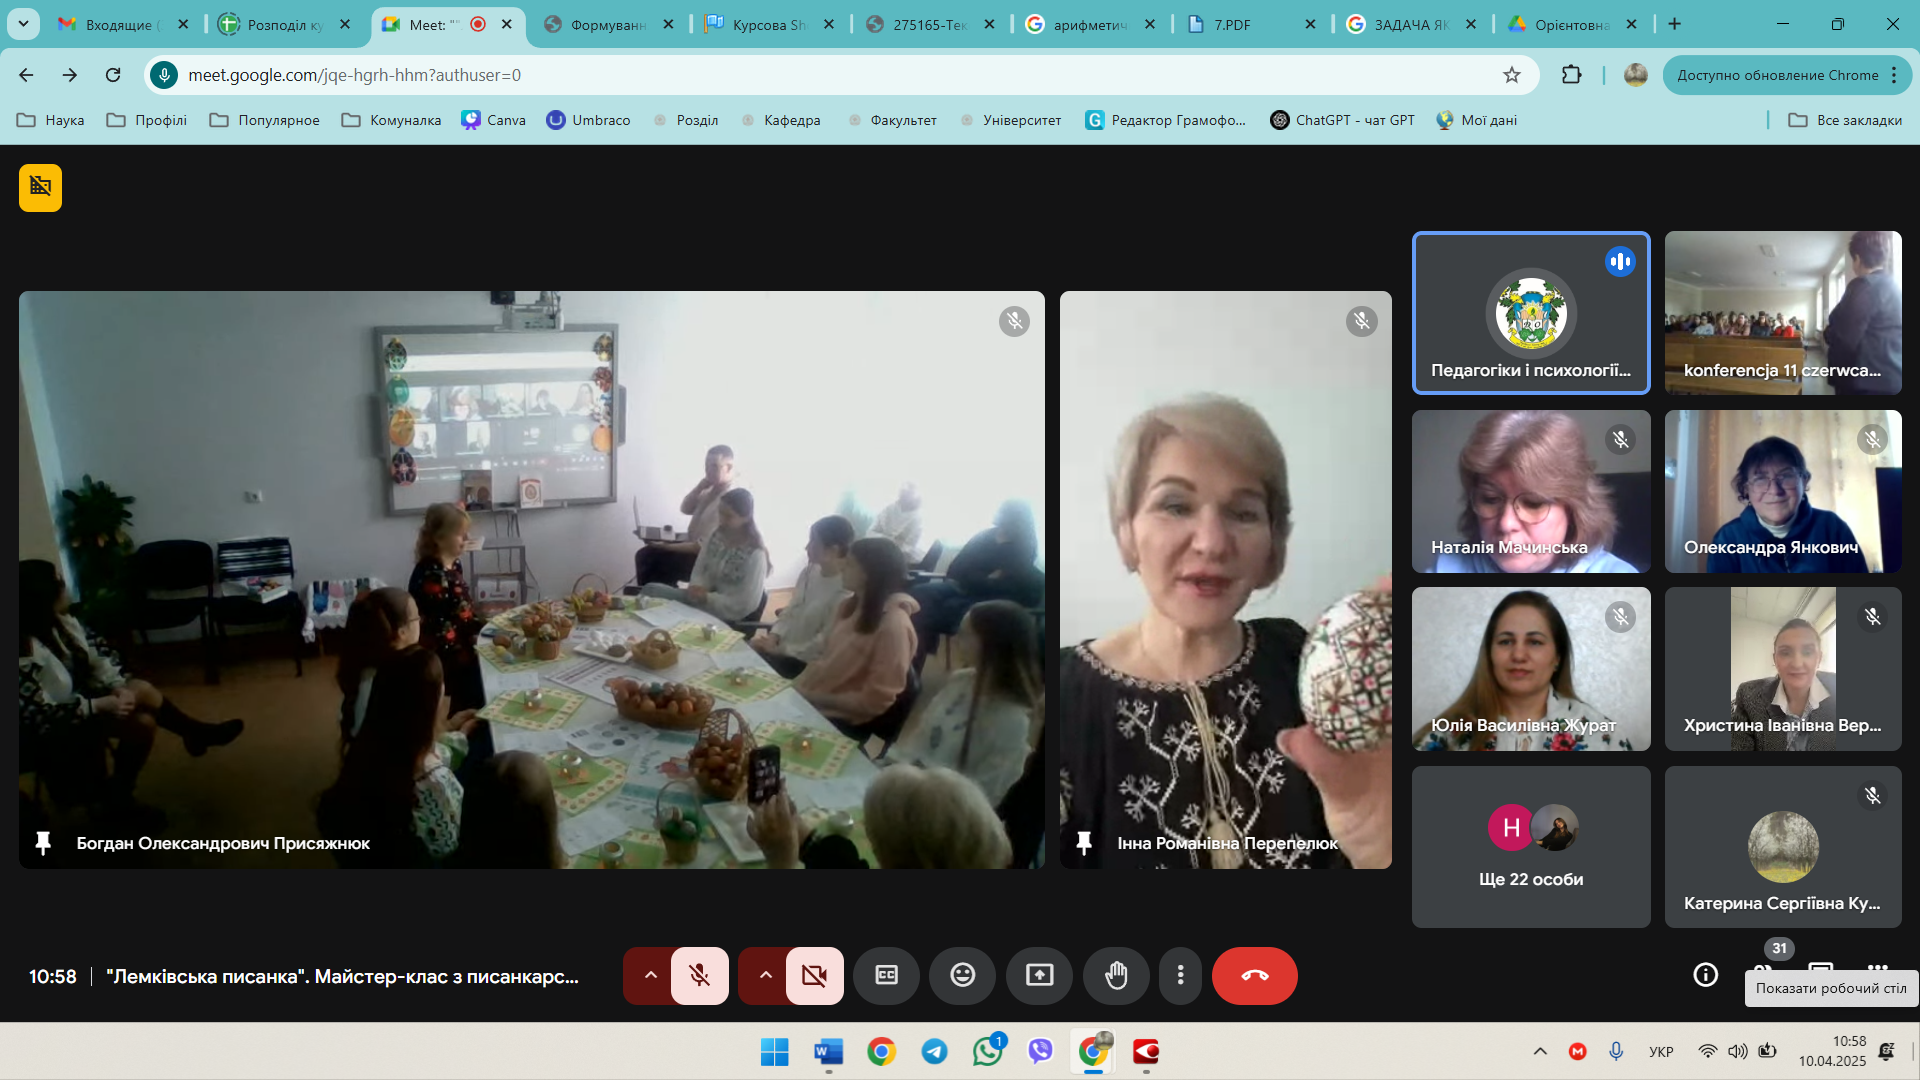Open video settings arrow beside camera button
Screen dimensions: 1920x1080
pyautogui.click(x=765, y=975)
